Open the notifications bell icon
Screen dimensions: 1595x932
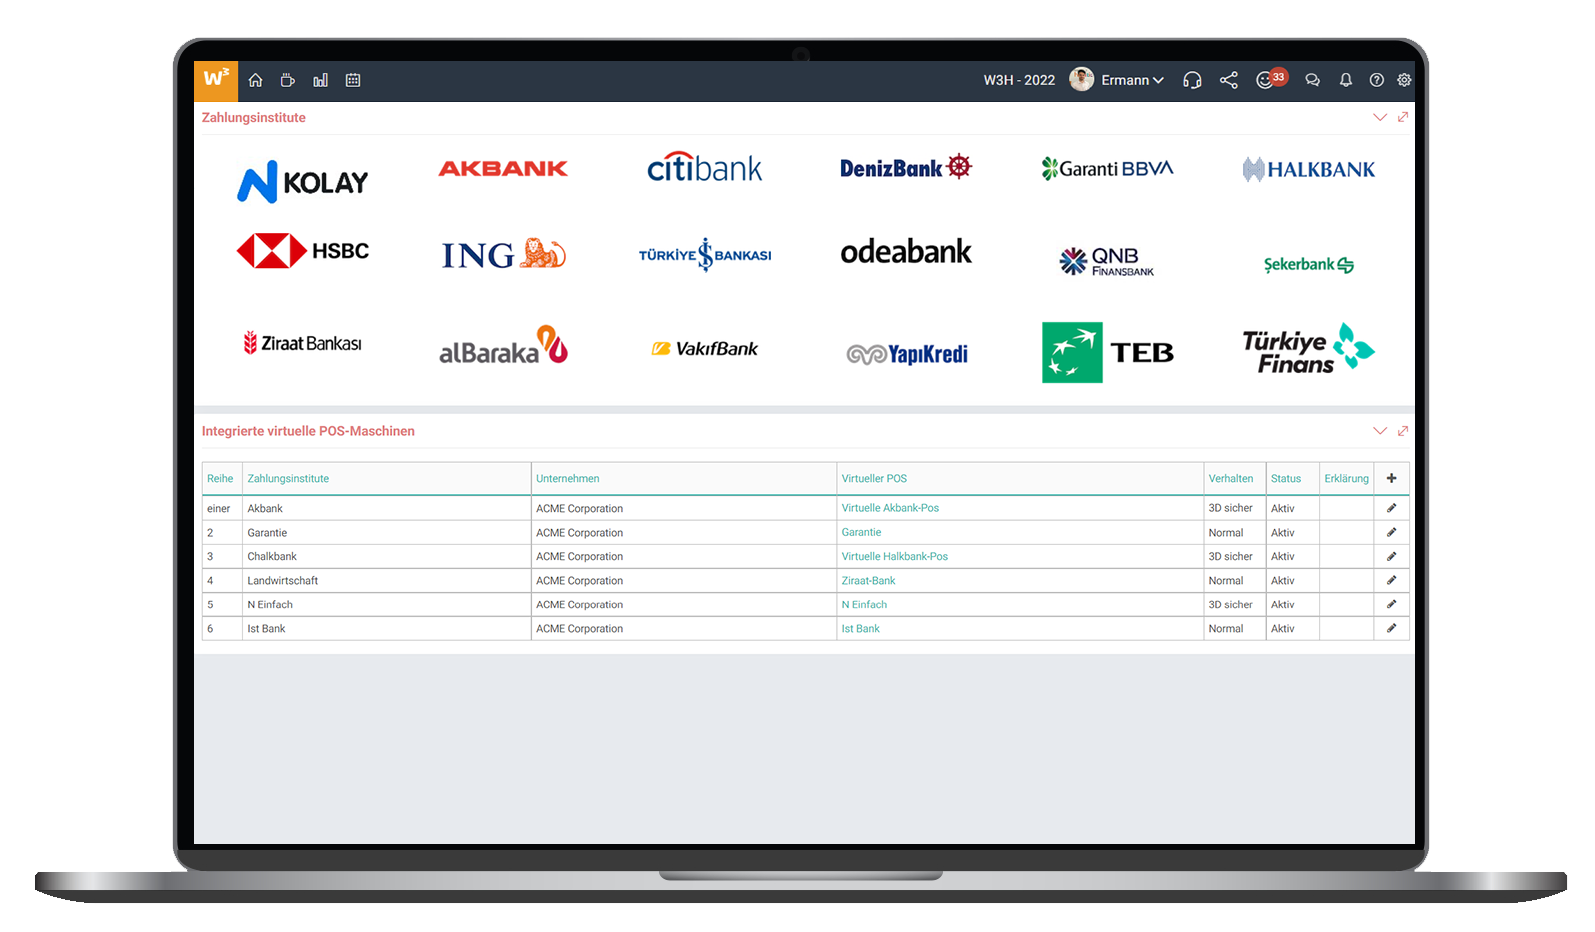pos(1346,80)
